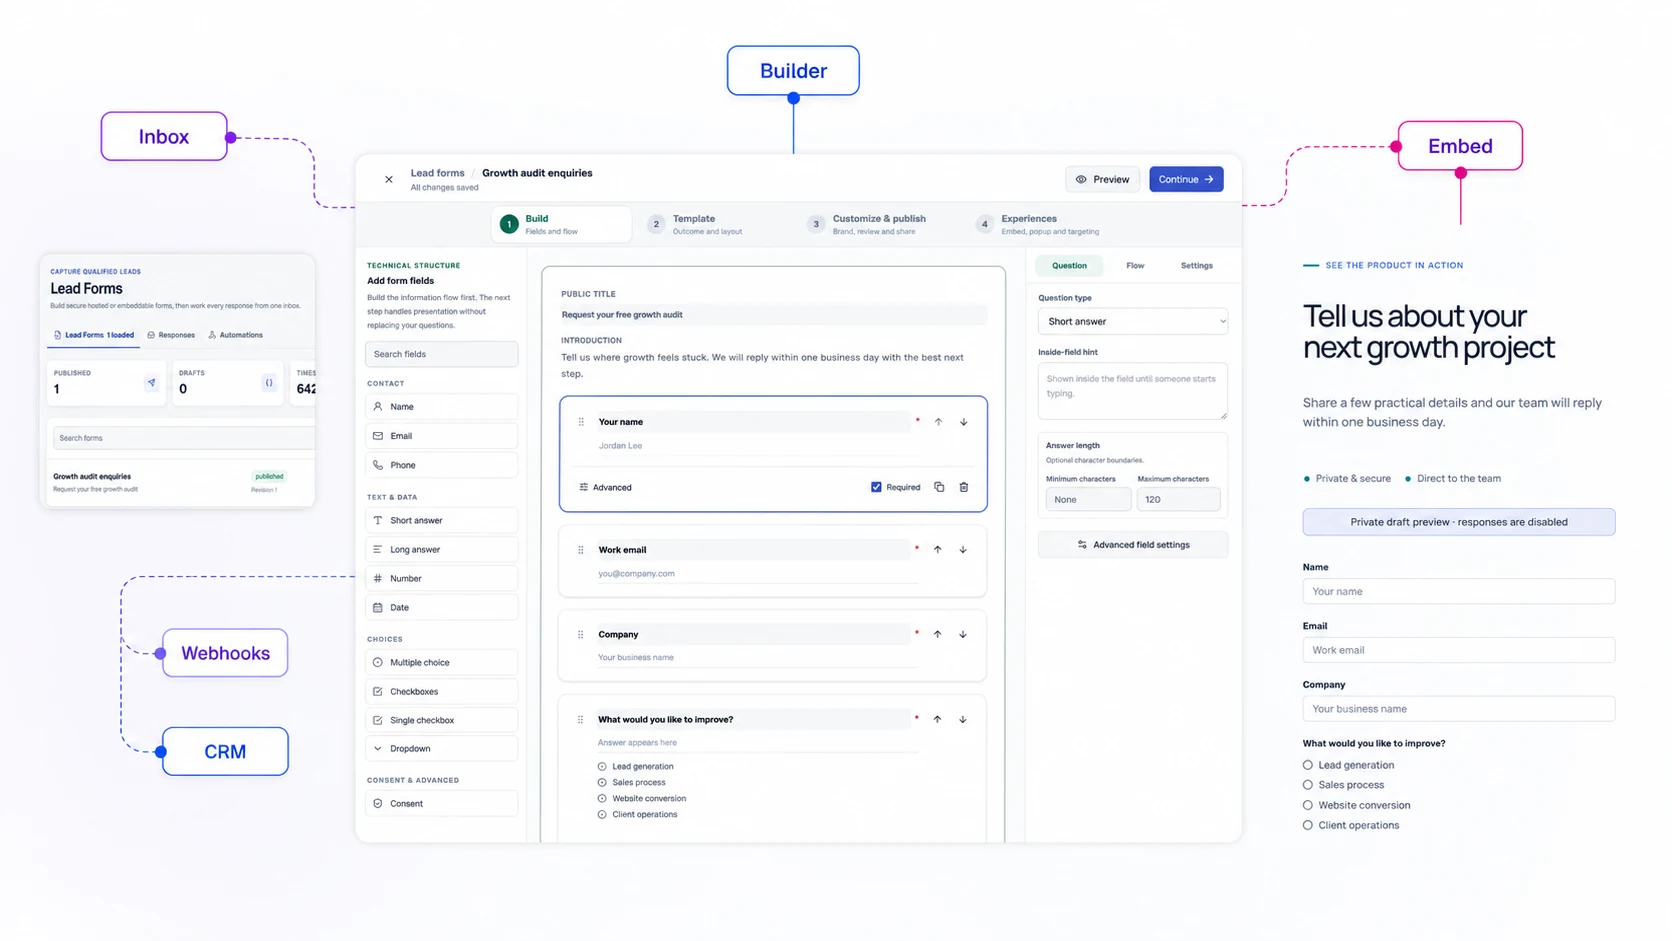Delete the Your name question

(x=964, y=487)
